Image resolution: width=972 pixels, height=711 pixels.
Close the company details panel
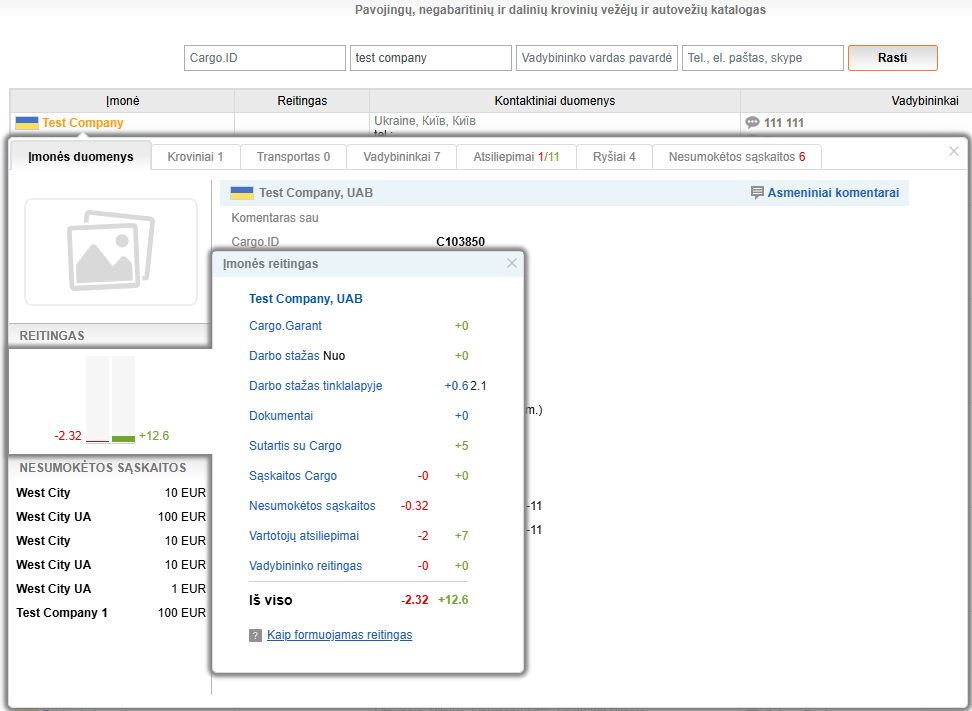[953, 151]
